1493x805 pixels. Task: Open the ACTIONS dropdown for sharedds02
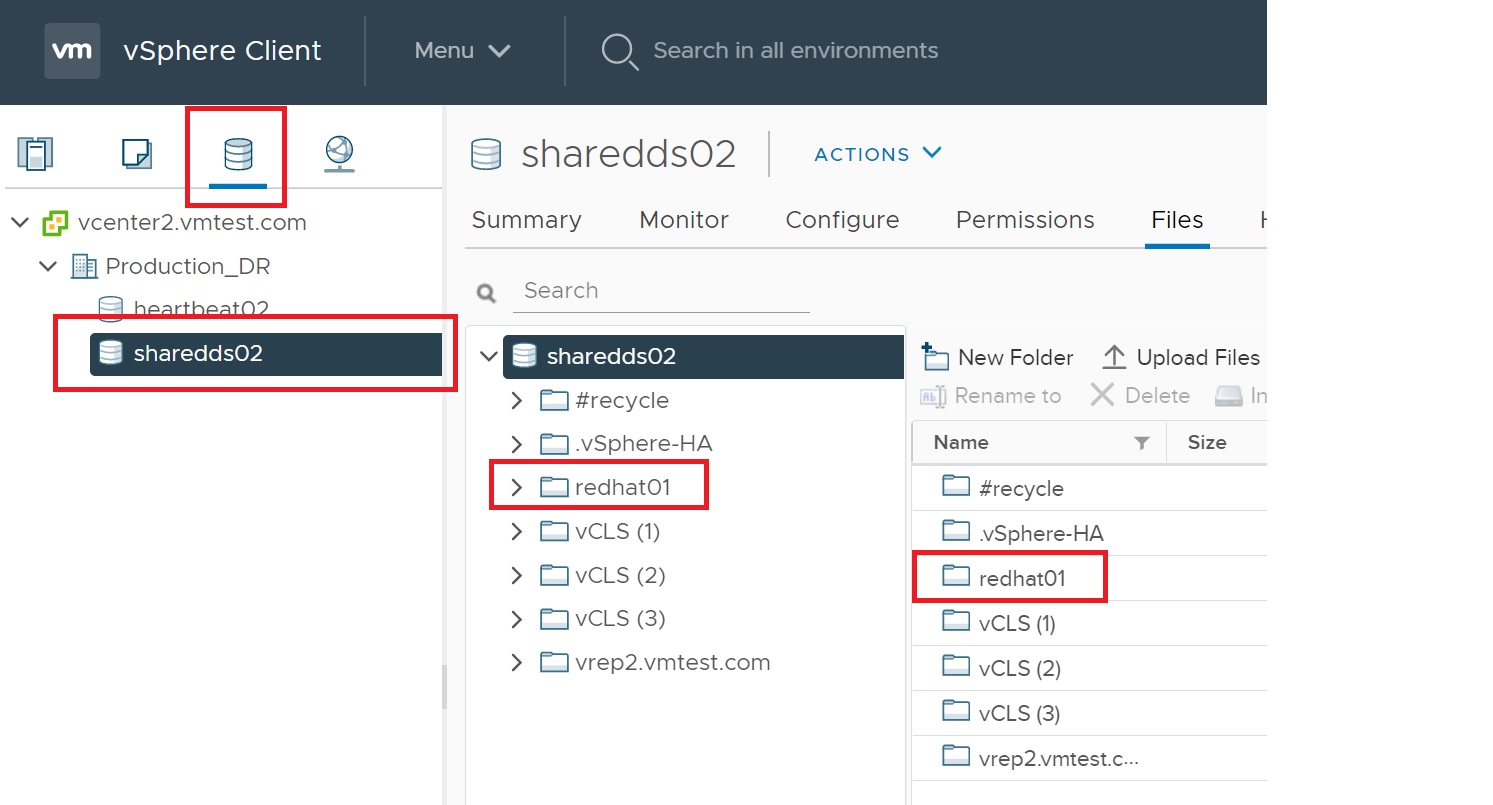pos(878,154)
